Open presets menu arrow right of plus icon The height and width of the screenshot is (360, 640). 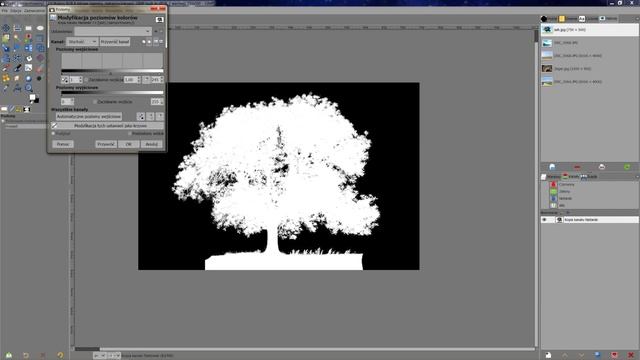[x=161, y=31]
